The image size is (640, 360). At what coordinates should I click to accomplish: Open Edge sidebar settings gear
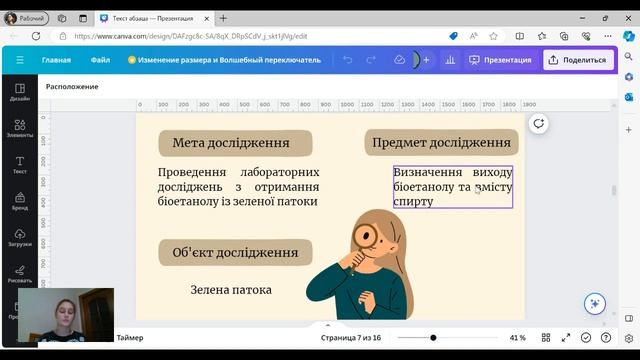coord(629,338)
